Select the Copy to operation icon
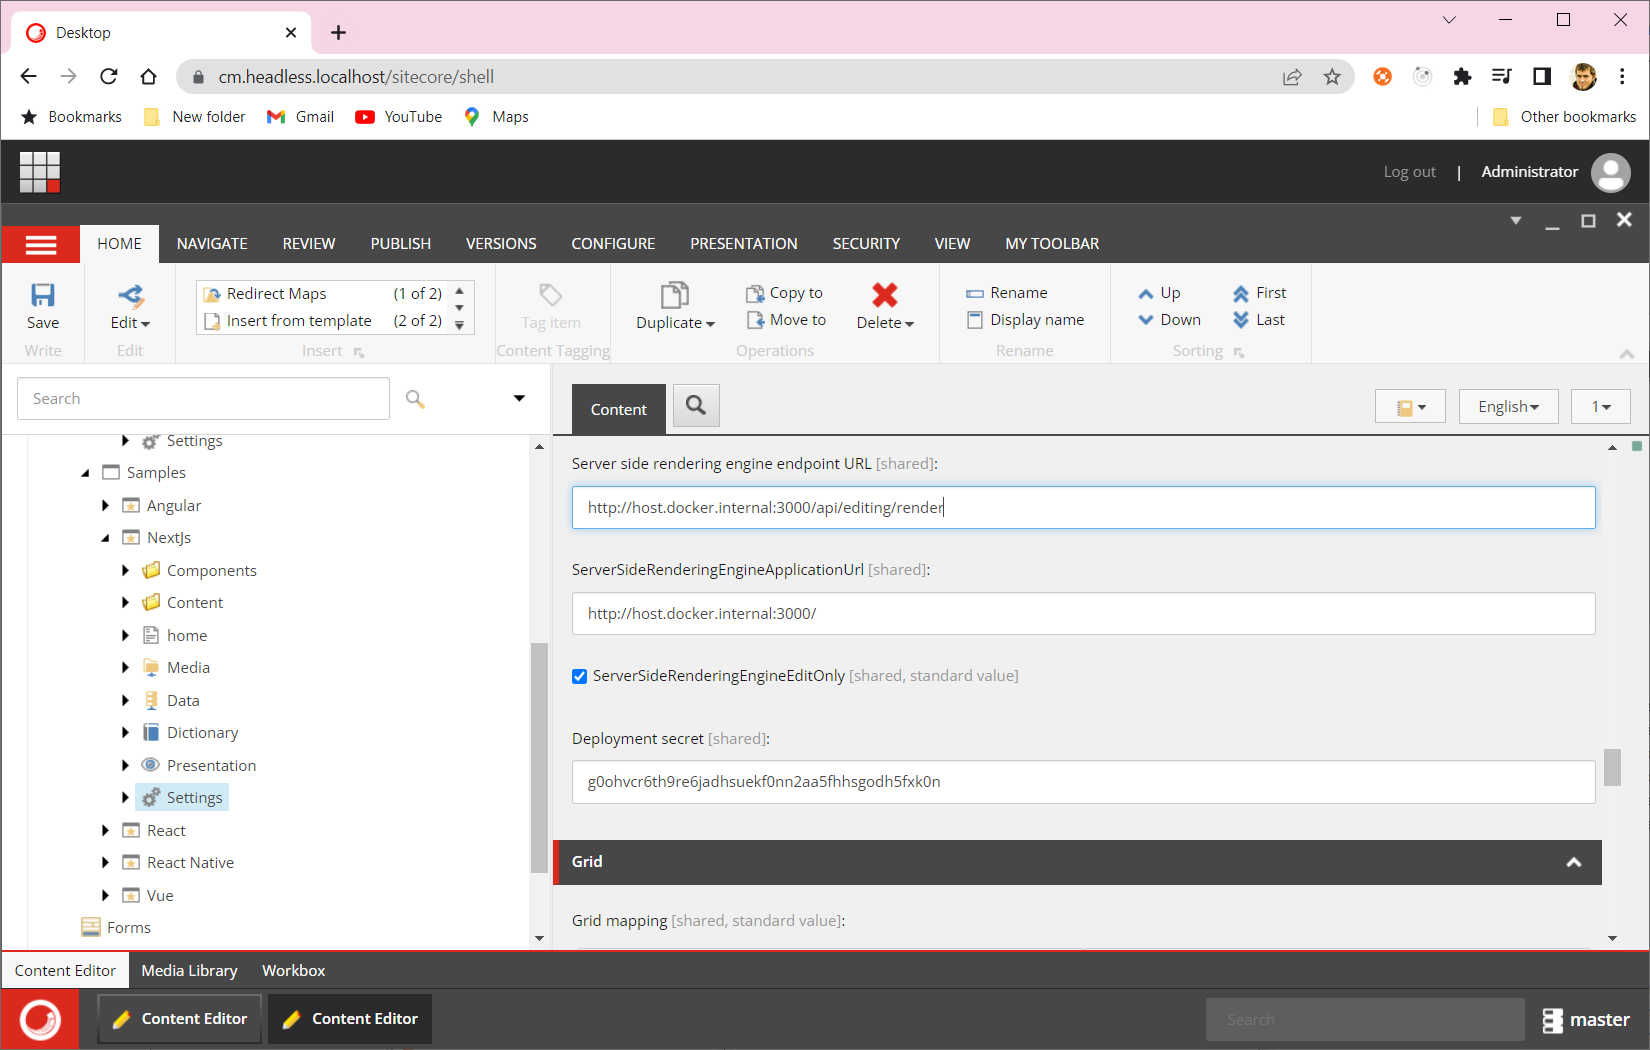Screen dimensions: 1650x1050 (x=753, y=292)
